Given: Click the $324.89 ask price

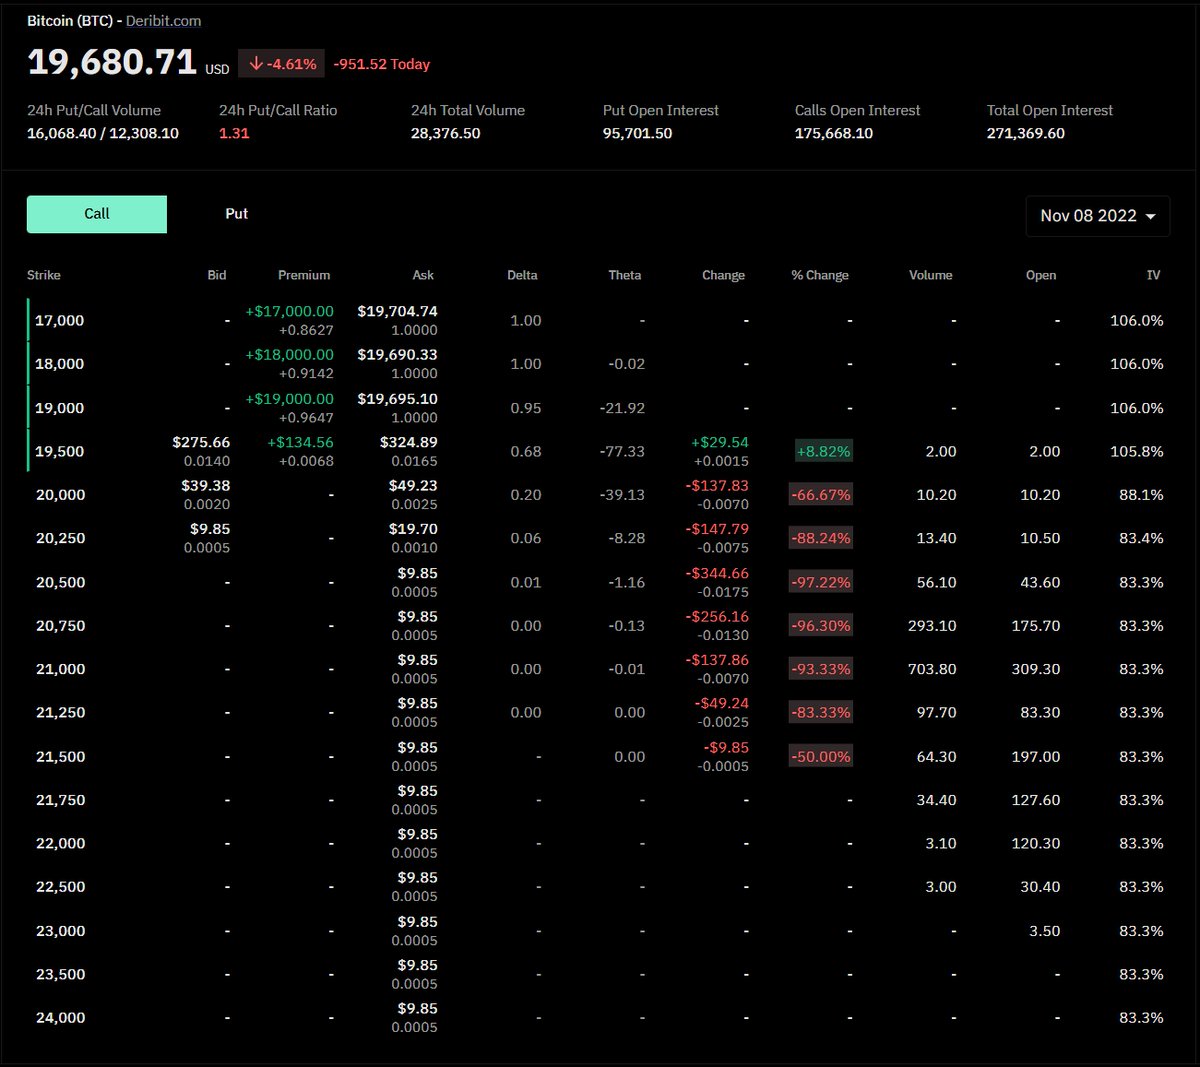Looking at the screenshot, I should coord(409,442).
